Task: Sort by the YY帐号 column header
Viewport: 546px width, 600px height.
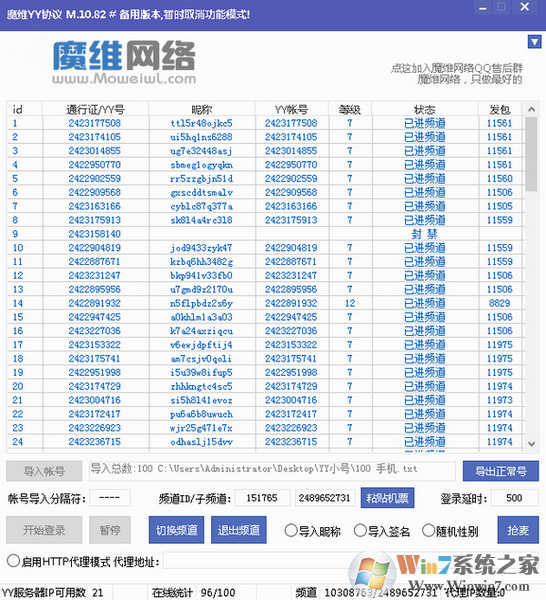Action: [x=292, y=109]
